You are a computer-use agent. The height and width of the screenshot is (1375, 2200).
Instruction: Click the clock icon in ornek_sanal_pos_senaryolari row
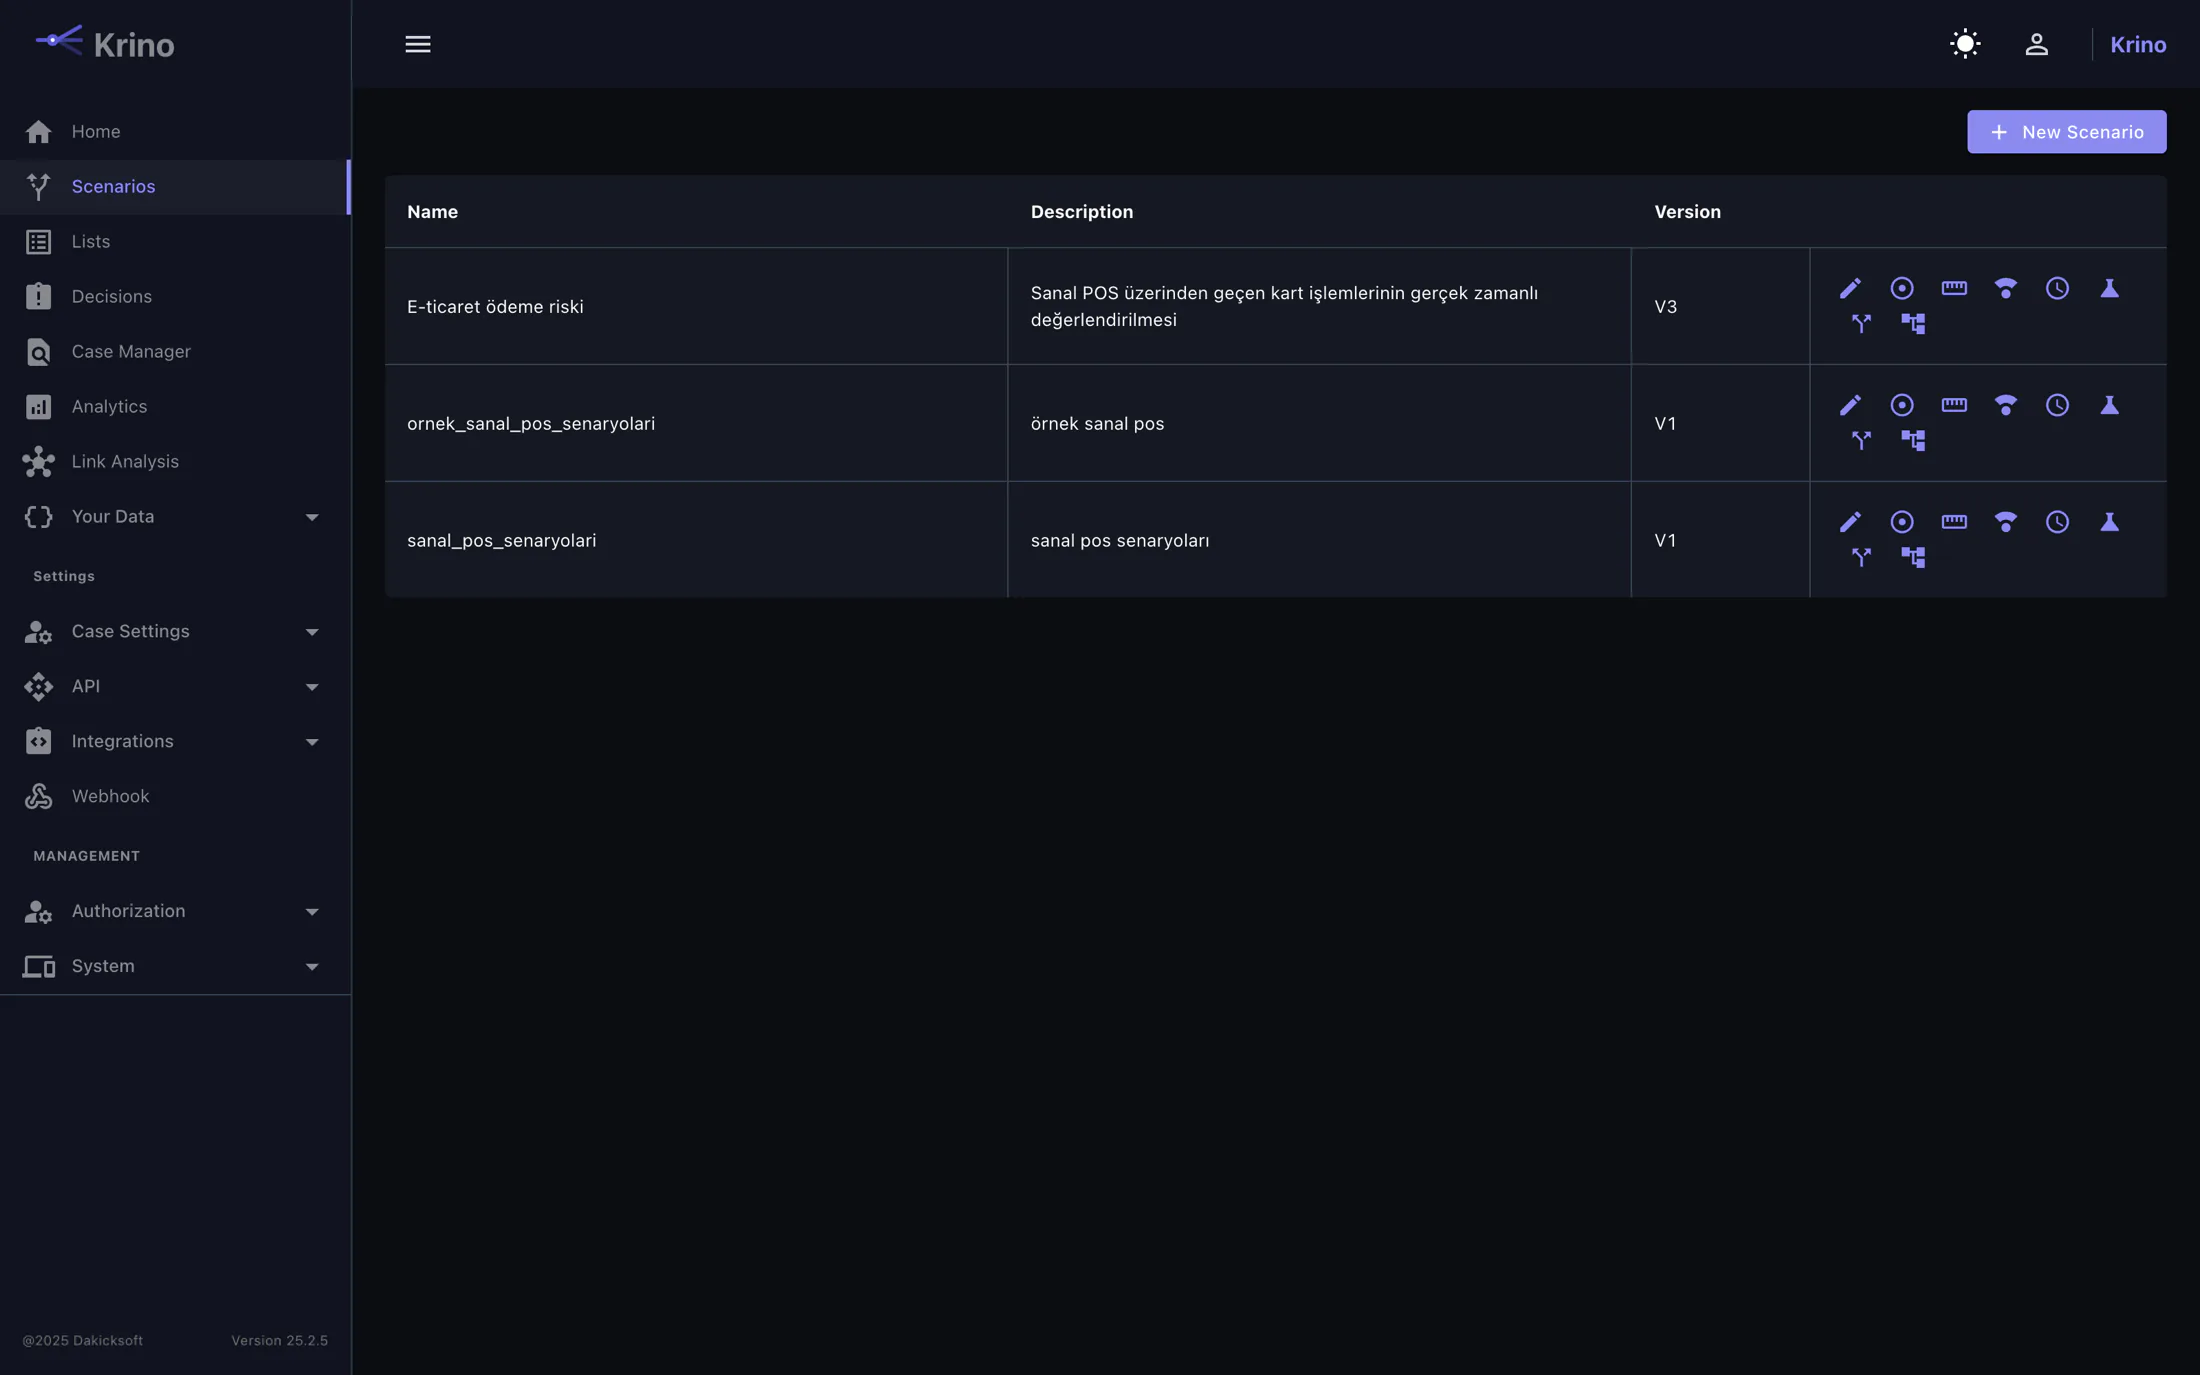[2057, 405]
